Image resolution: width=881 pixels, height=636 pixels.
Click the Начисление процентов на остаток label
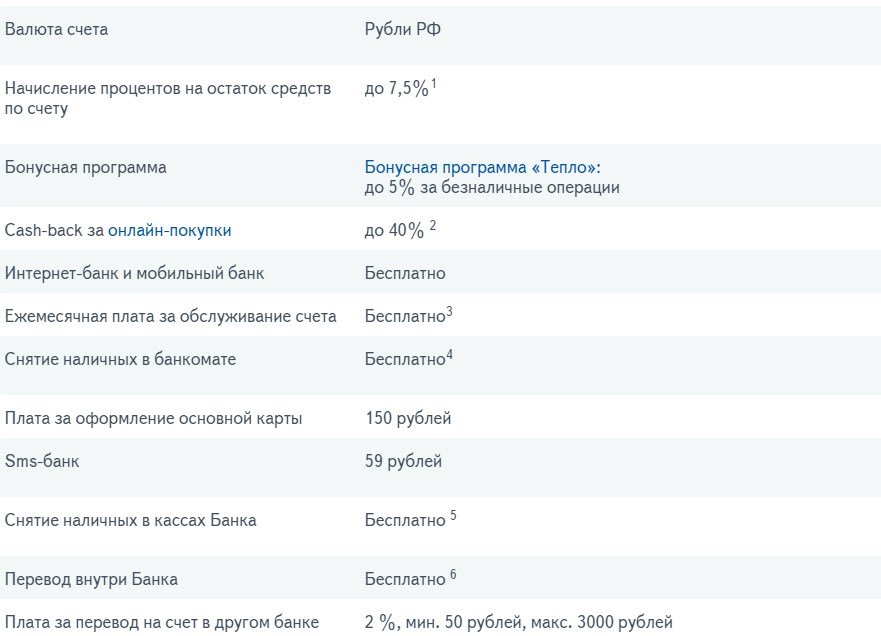tap(167, 98)
